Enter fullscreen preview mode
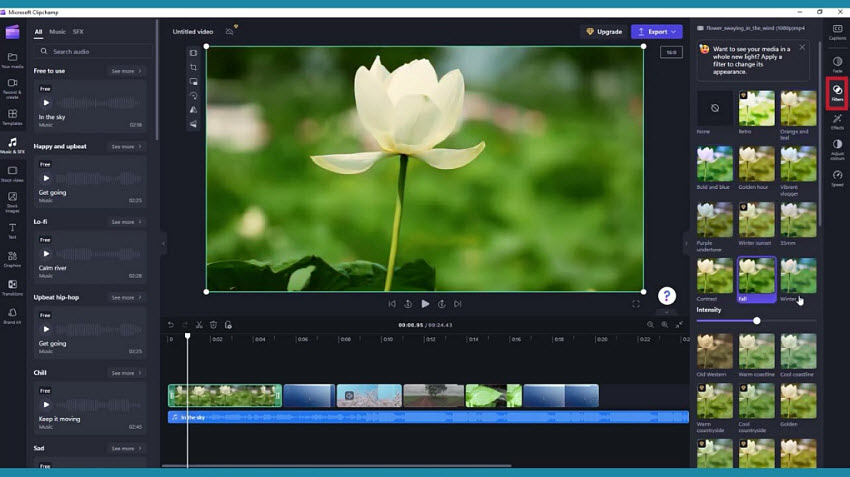Viewport: 850px width, 477px height. 636,304
